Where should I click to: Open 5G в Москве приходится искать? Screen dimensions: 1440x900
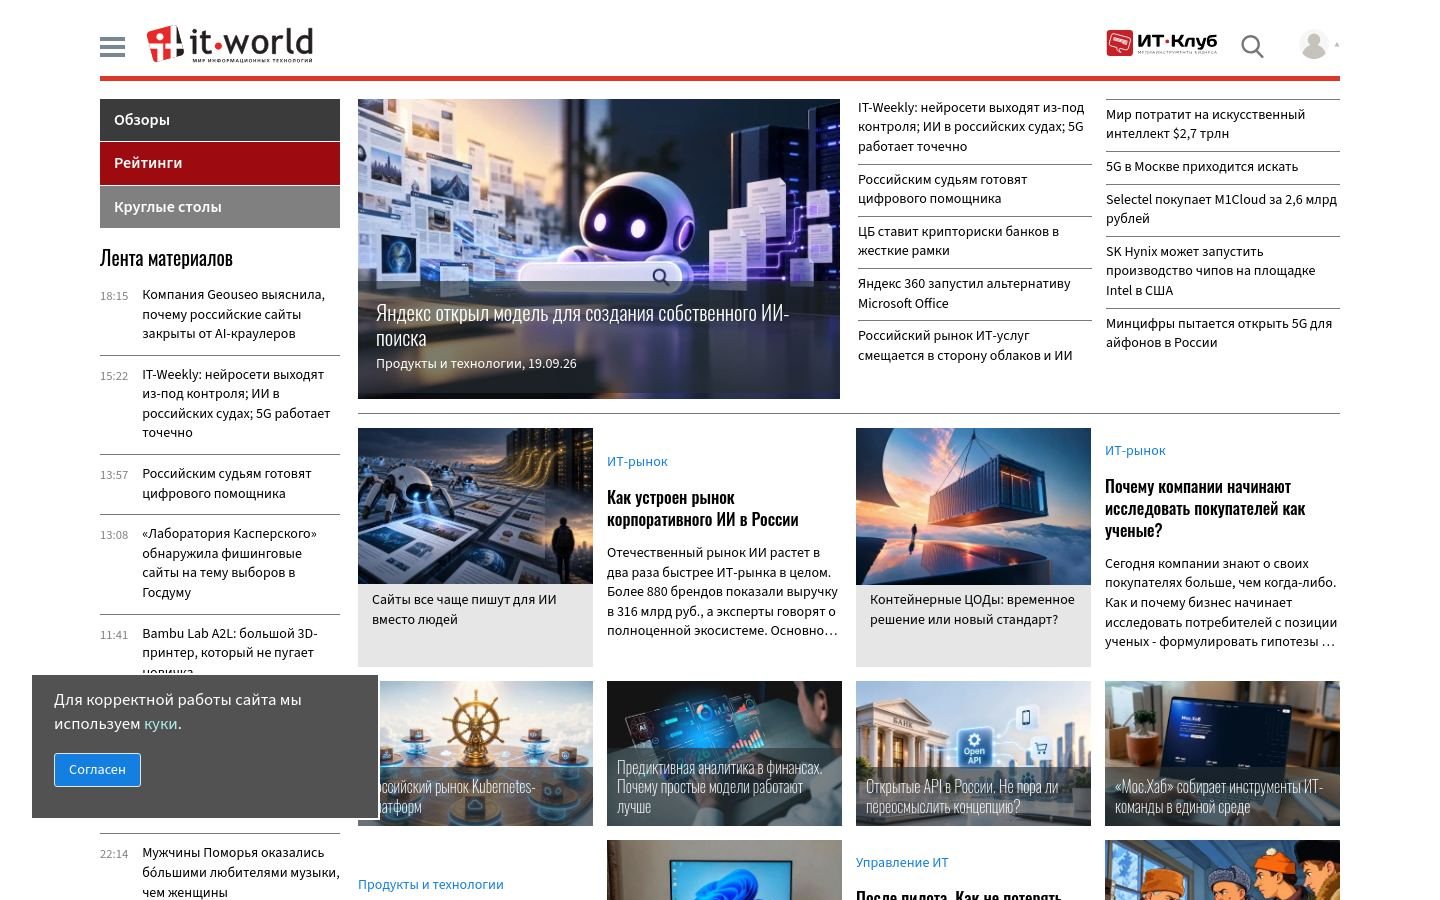click(1202, 167)
